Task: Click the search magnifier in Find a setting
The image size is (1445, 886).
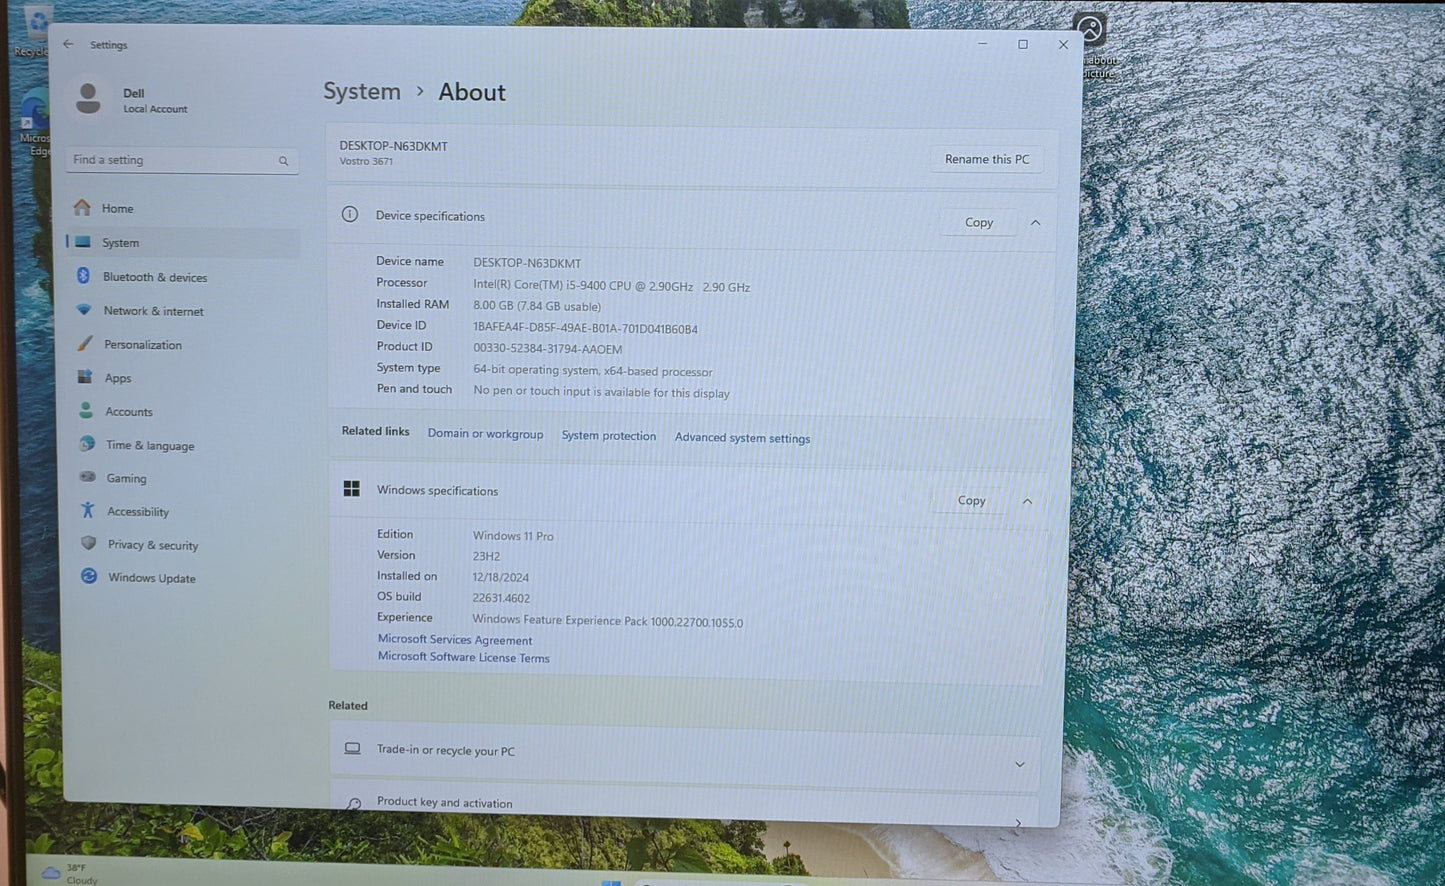Action: (x=283, y=161)
